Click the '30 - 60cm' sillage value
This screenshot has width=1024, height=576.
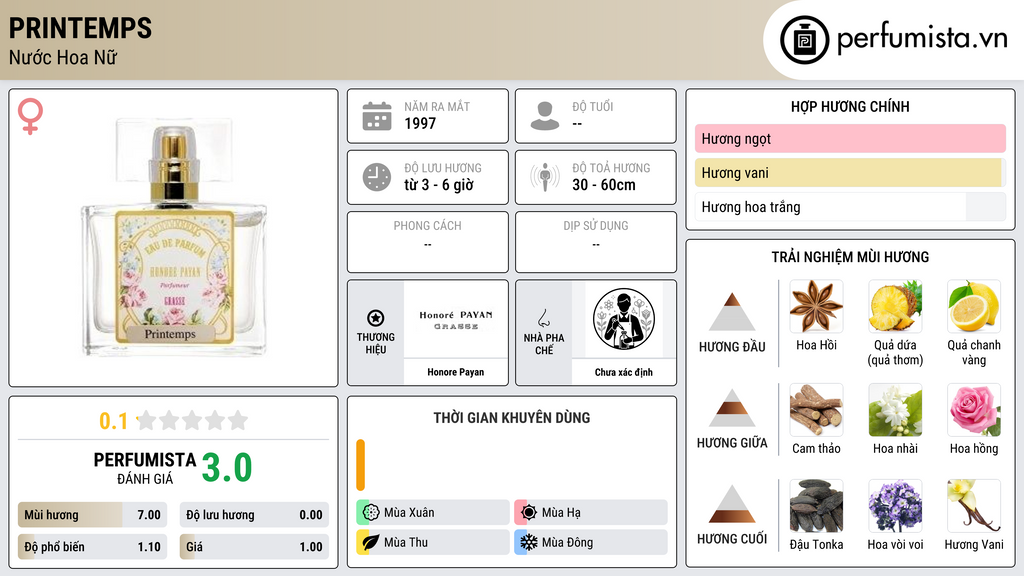[604, 185]
